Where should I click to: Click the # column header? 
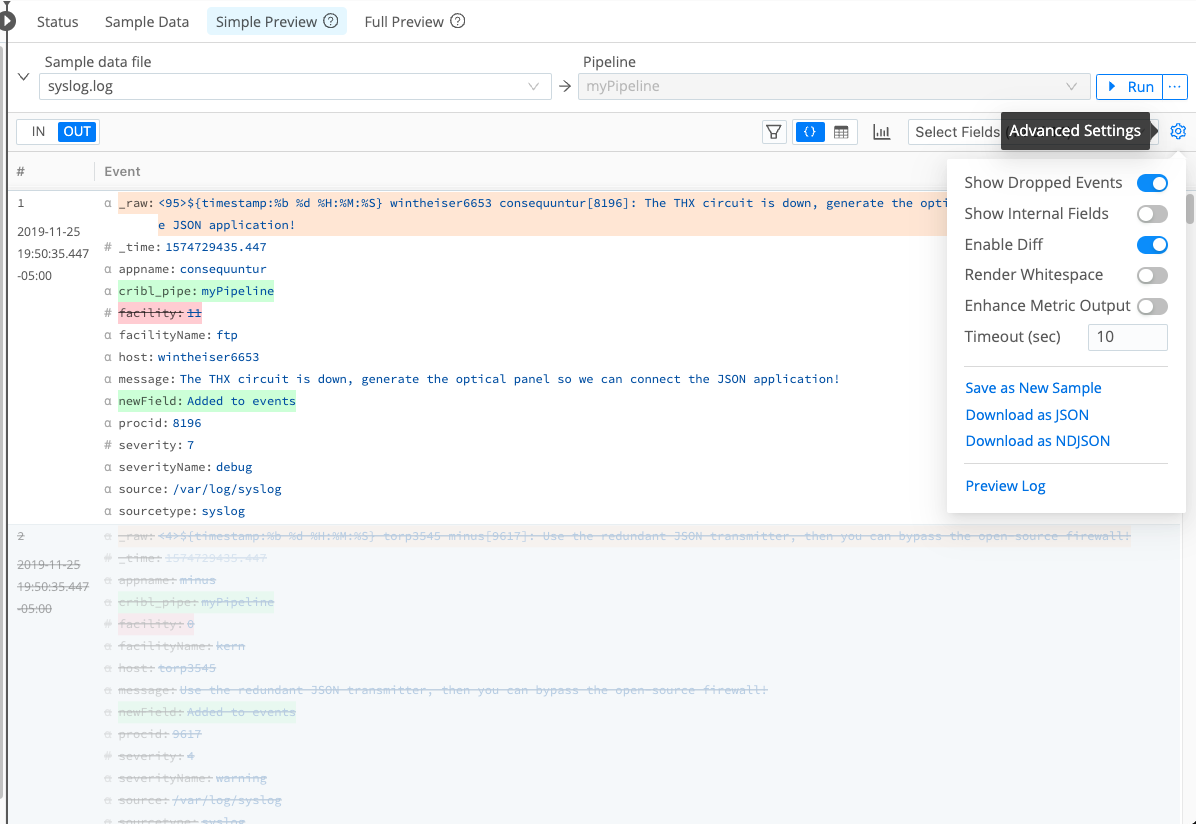(x=21, y=171)
